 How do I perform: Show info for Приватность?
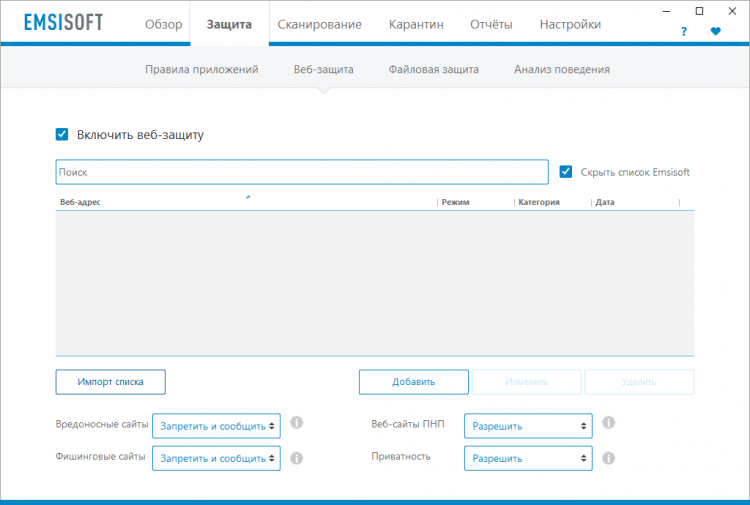608,458
